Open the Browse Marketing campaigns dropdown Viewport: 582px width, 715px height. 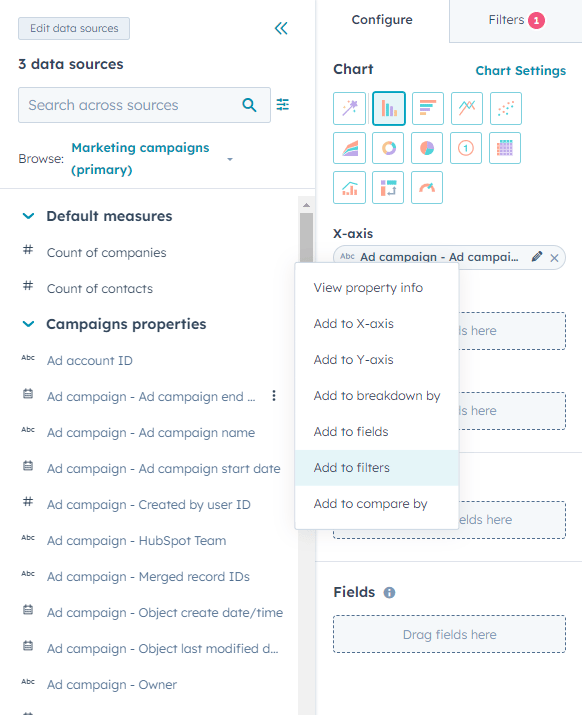click(x=152, y=159)
